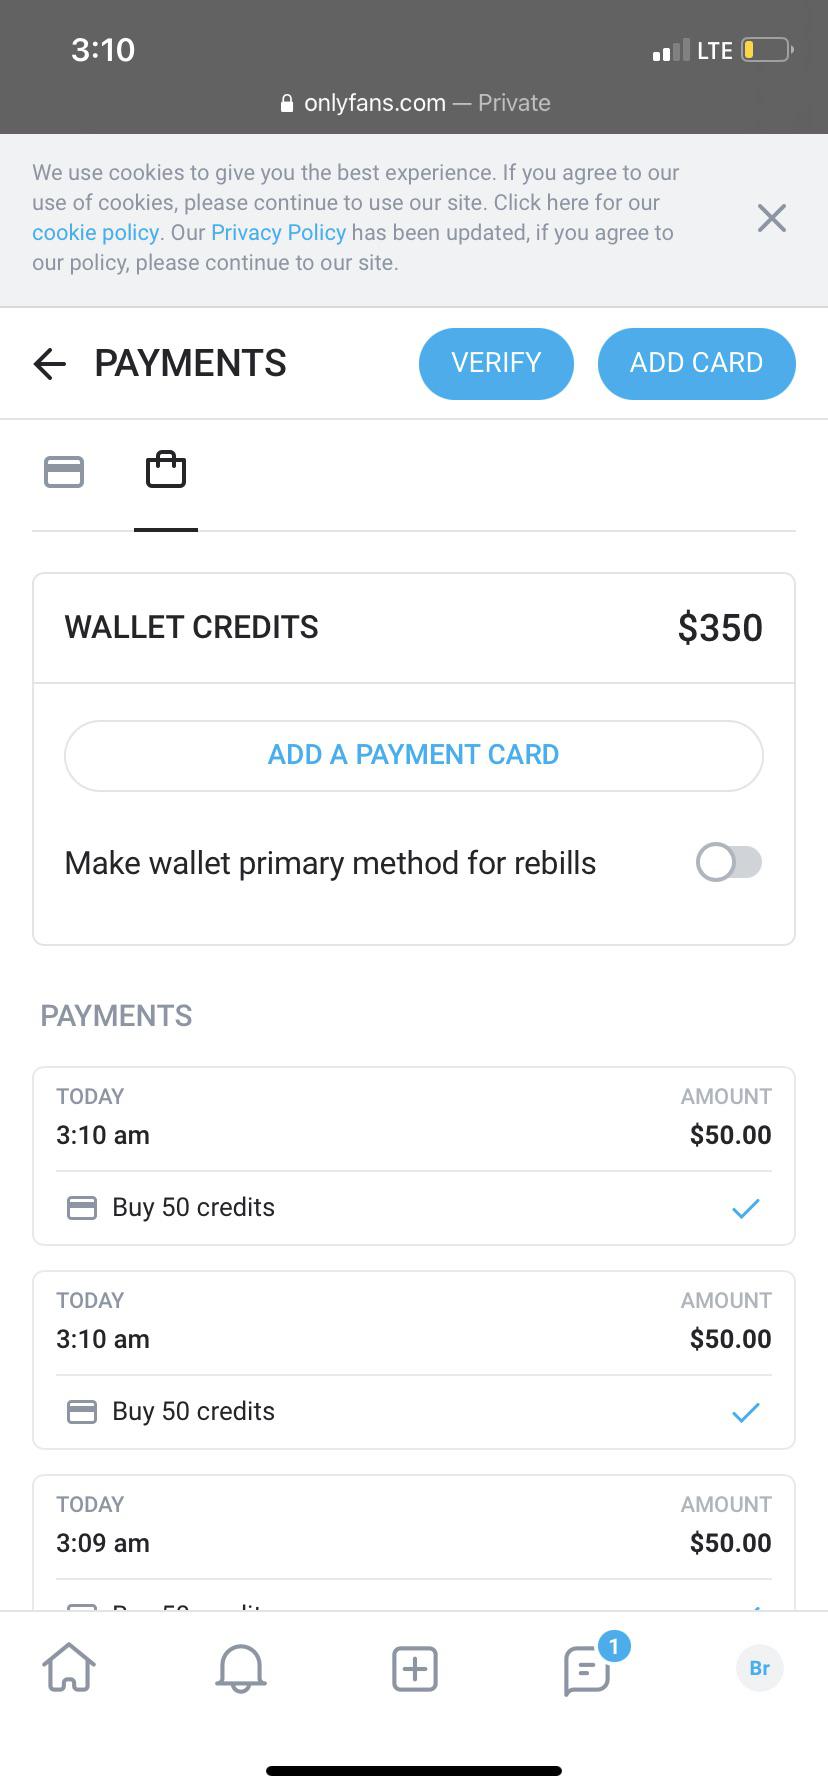Viewport: 828px width, 1792px height.
Task: Open the cookie policy link
Action: click(x=95, y=233)
